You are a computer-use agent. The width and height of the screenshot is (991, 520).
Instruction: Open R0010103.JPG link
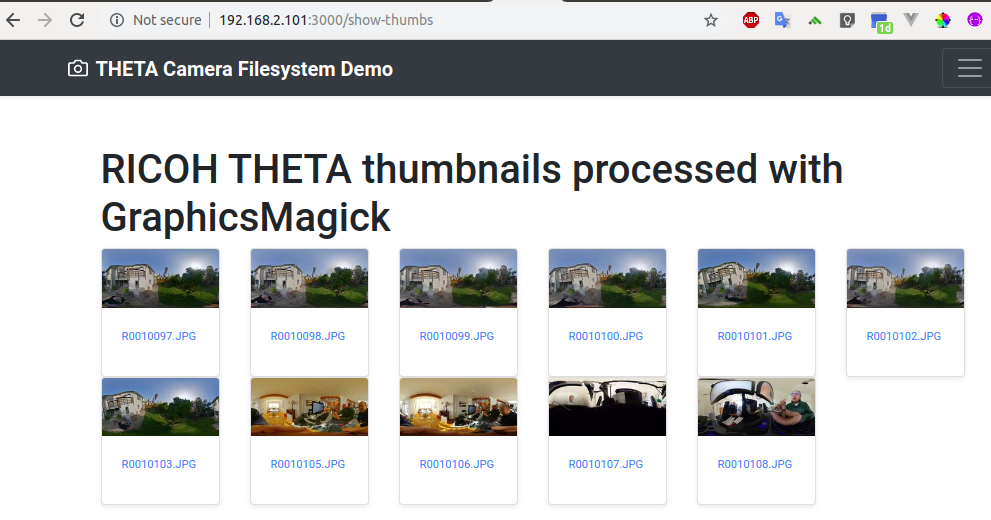click(159, 464)
